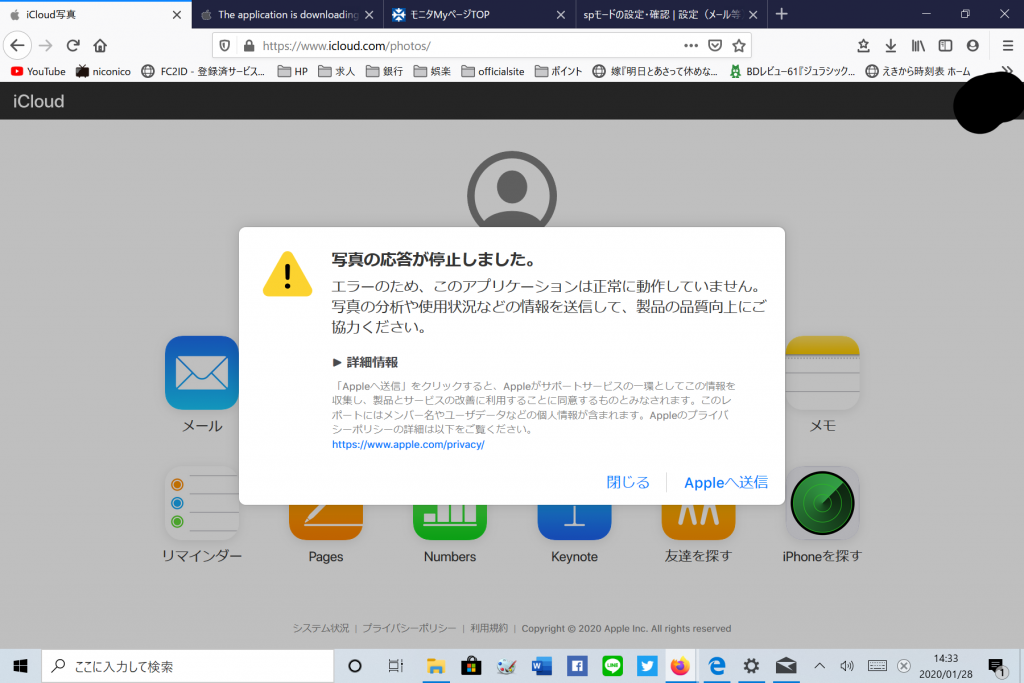Viewport: 1024px width, 683px height.
Task: Open the HP bookmarks folder
Action: [293, 71]
